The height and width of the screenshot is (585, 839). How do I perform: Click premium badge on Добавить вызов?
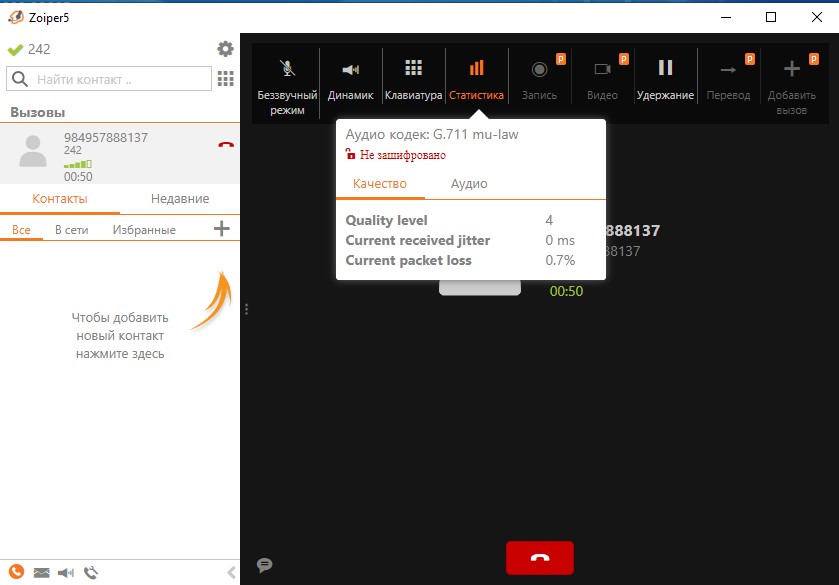click(814, 59)
